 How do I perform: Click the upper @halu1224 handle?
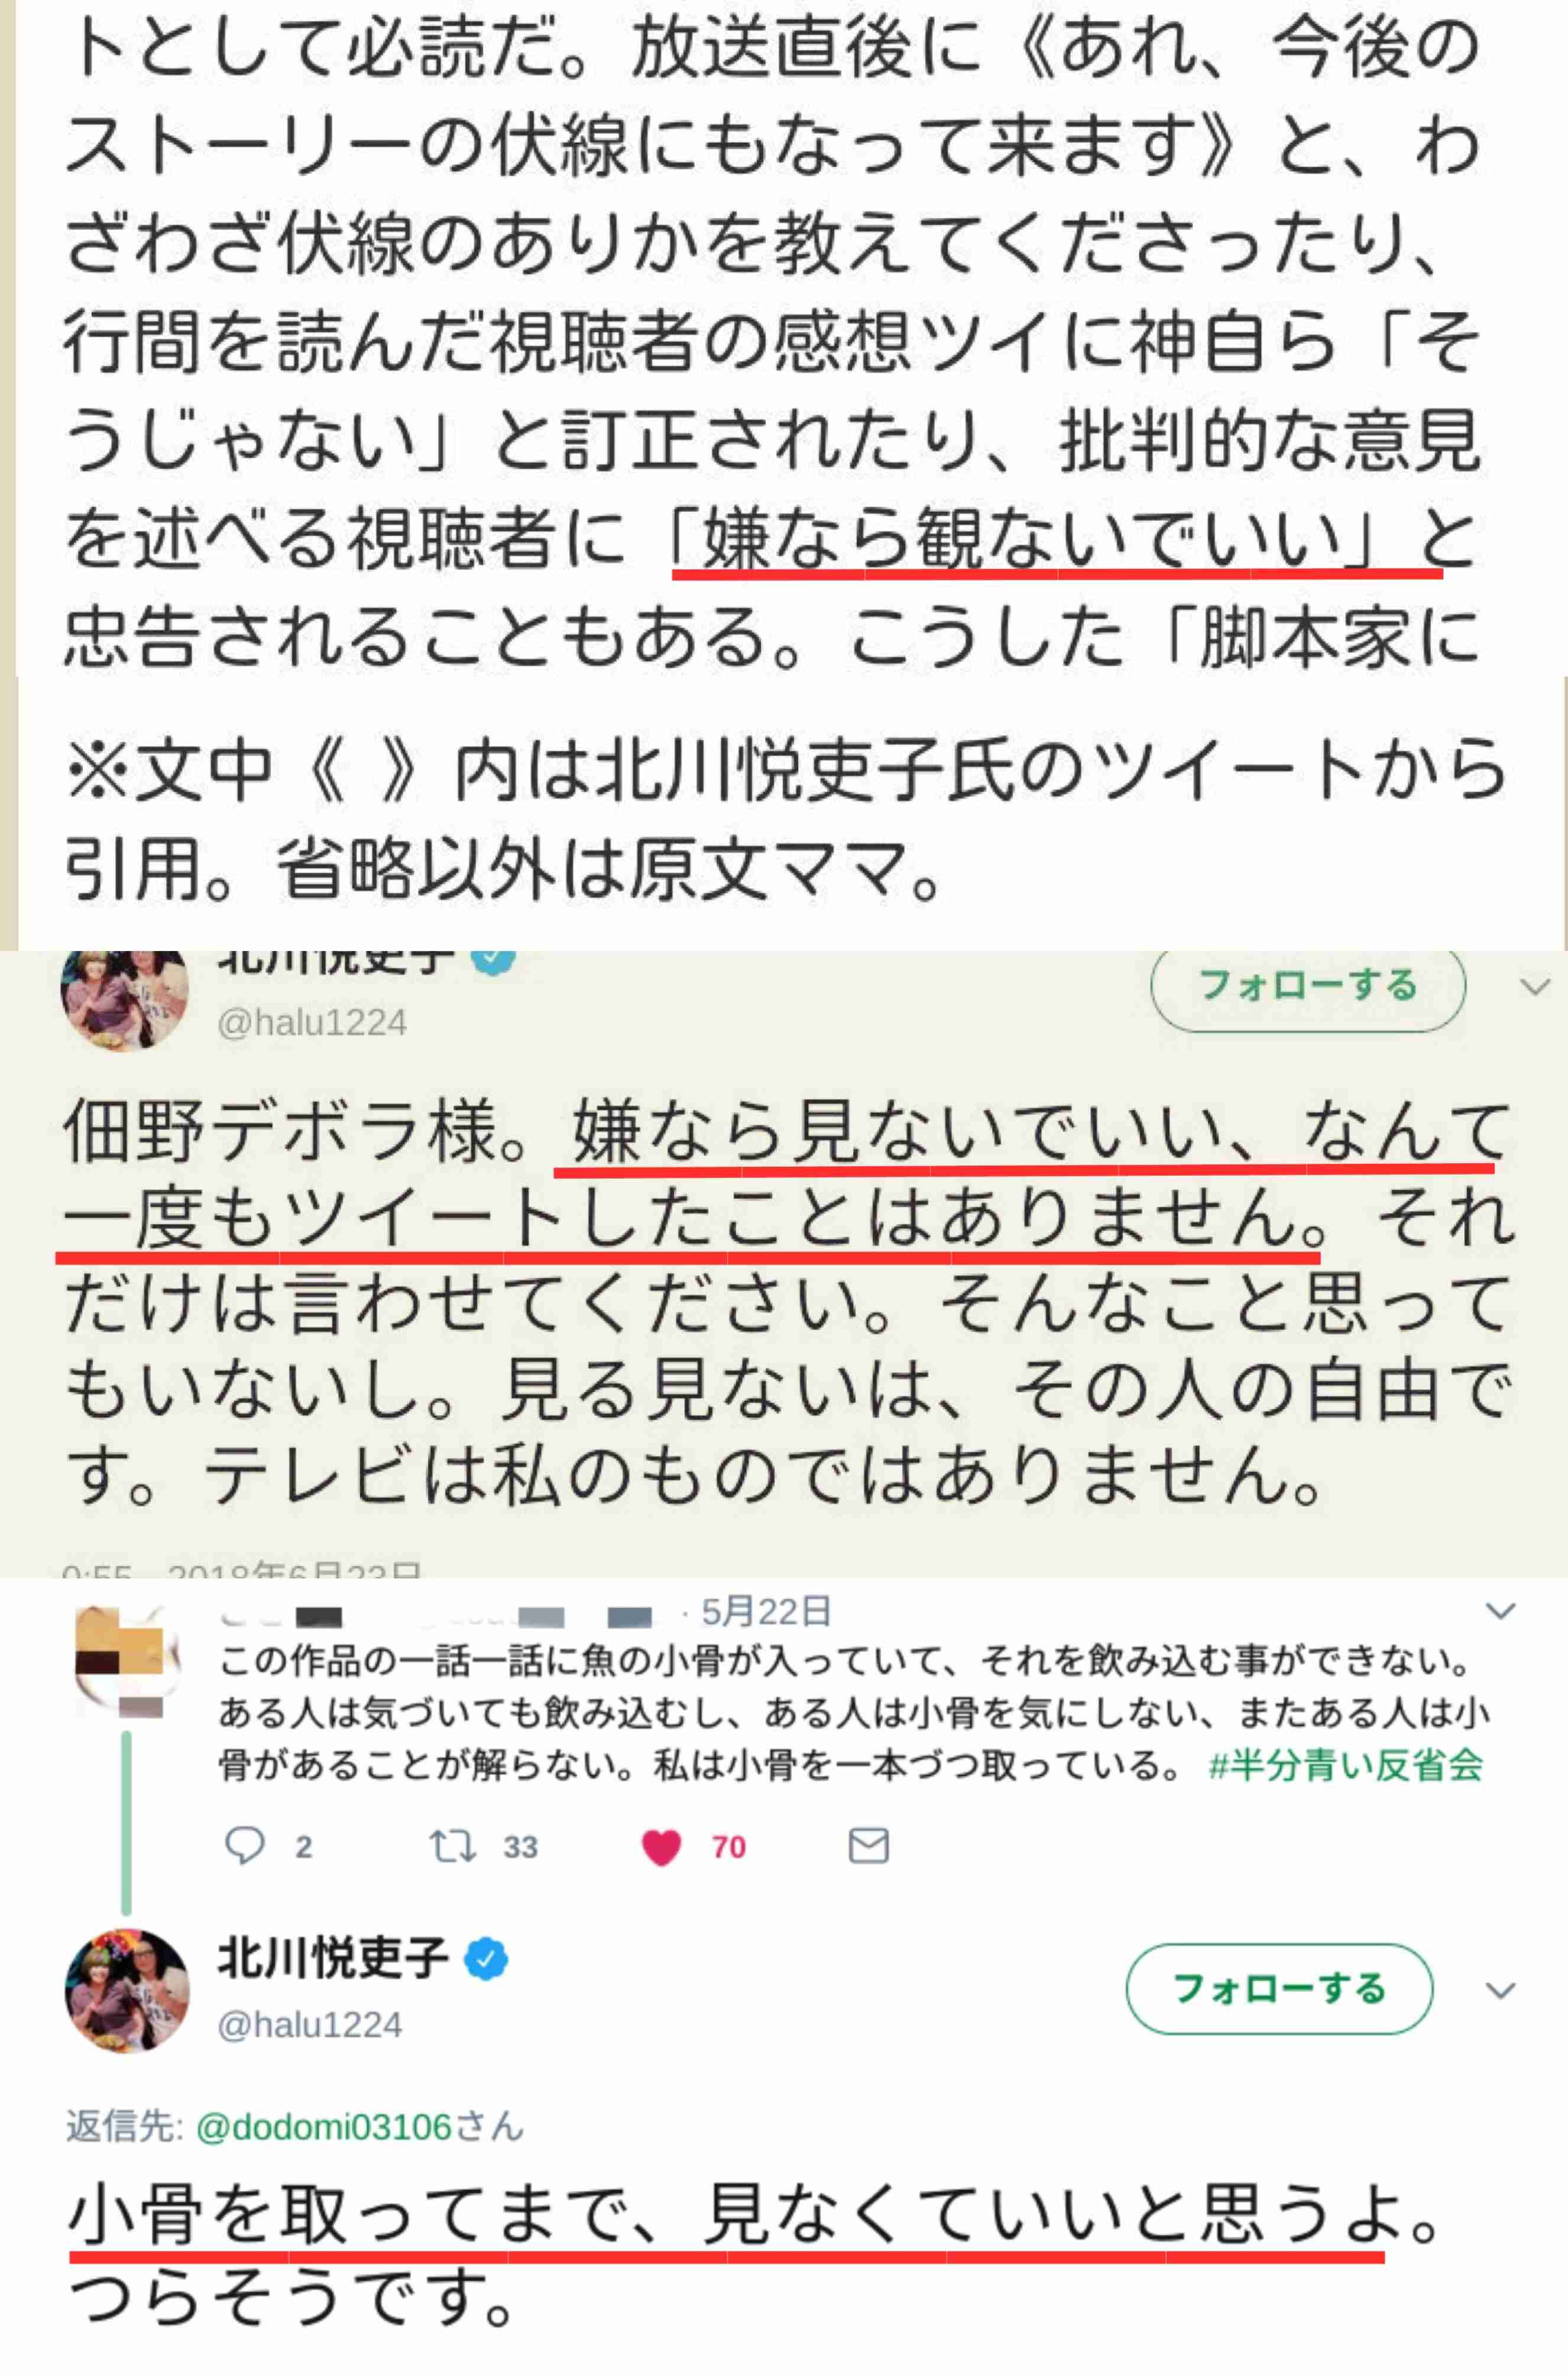(x=312, y=1022)
